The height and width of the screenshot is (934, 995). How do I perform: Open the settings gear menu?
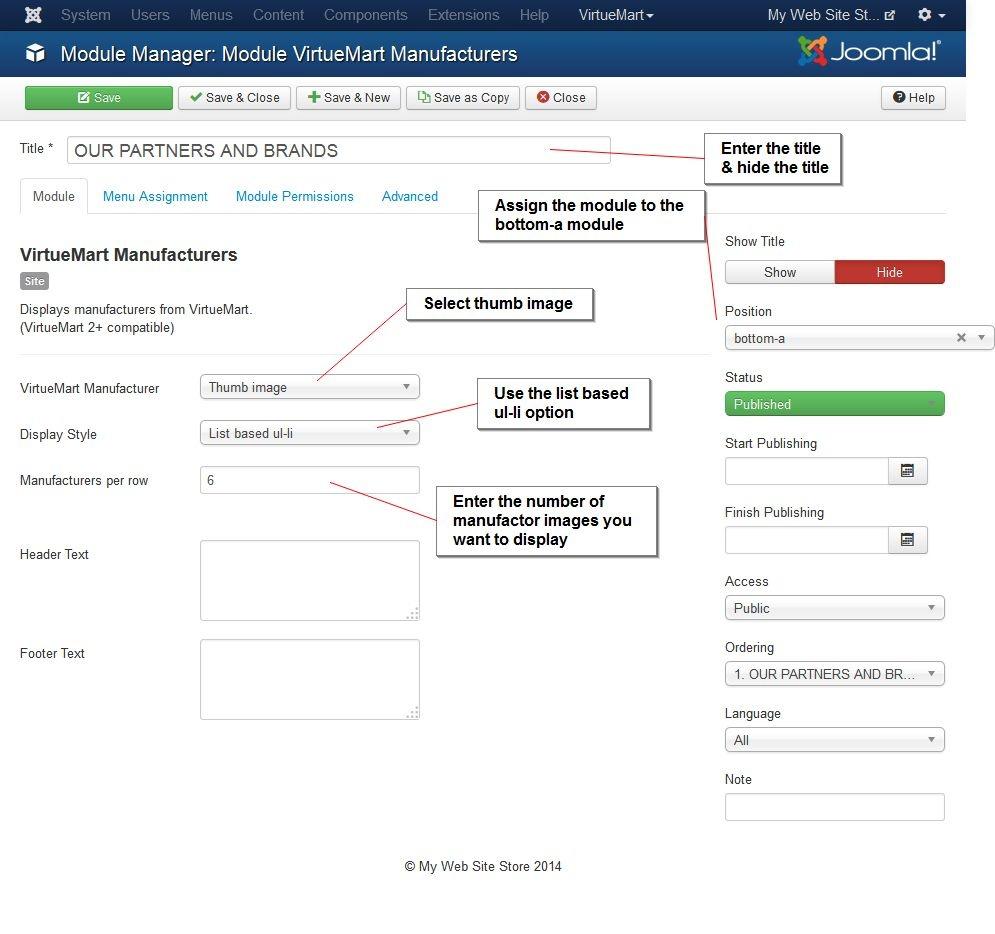click(x=930, y=15)
